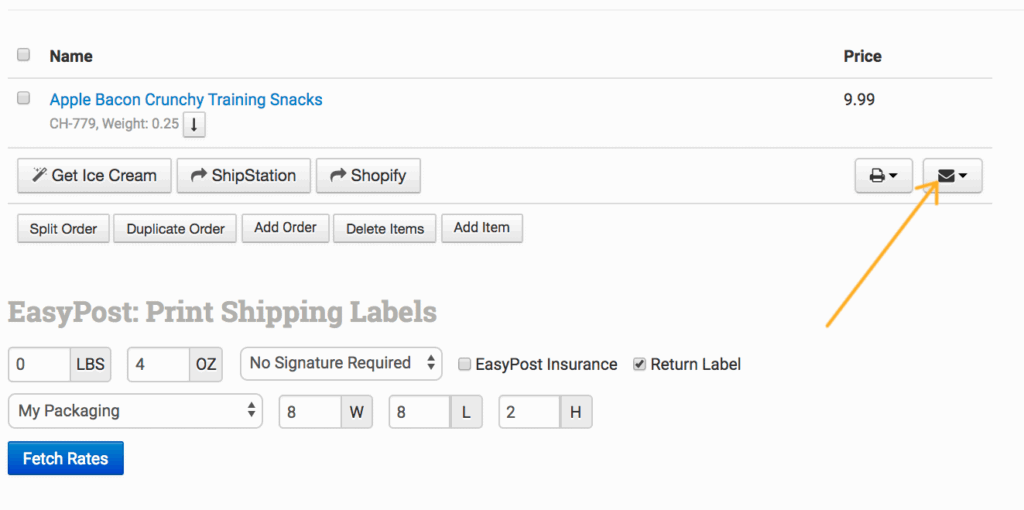Open the printer options dropdown

(x=883, y=176)
